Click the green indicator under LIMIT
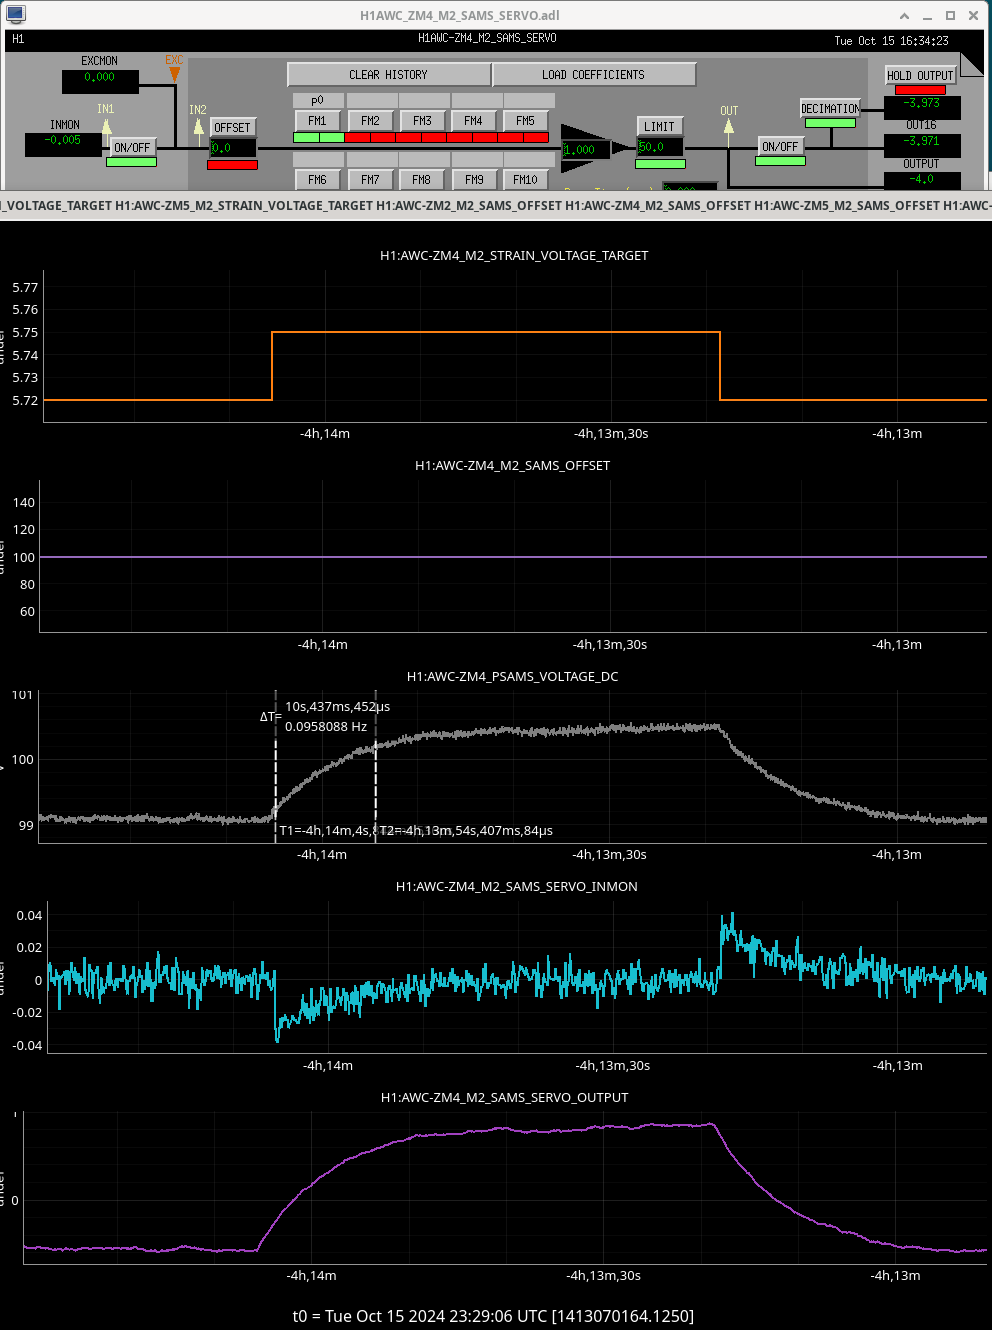The image size is (992, 1330). pos(660,163)
